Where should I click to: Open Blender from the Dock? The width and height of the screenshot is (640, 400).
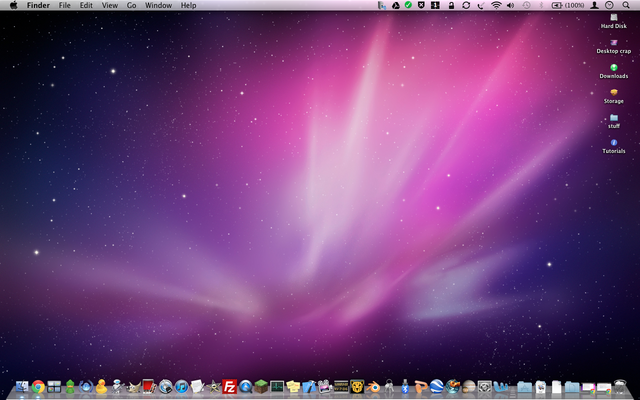coord(373,386)
